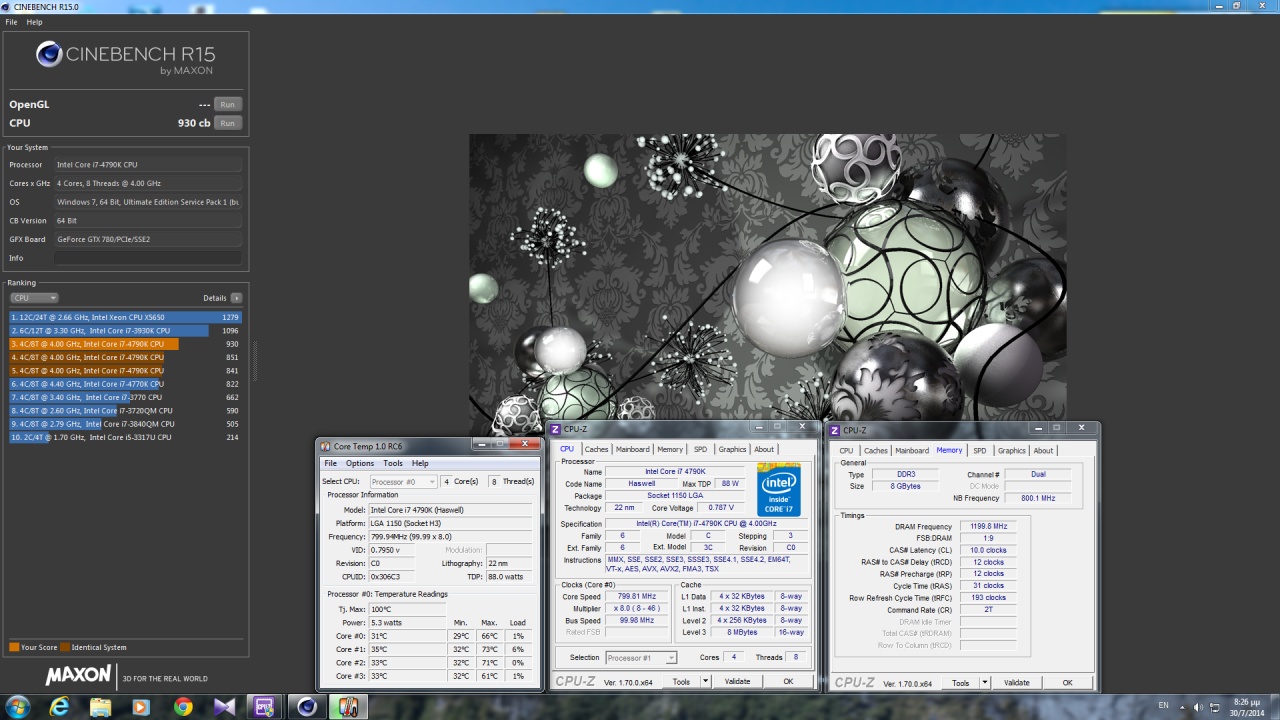Open the Selection Processor #1 dropdown in CPU-Z

pyautogui.click(x=641, y=658)
